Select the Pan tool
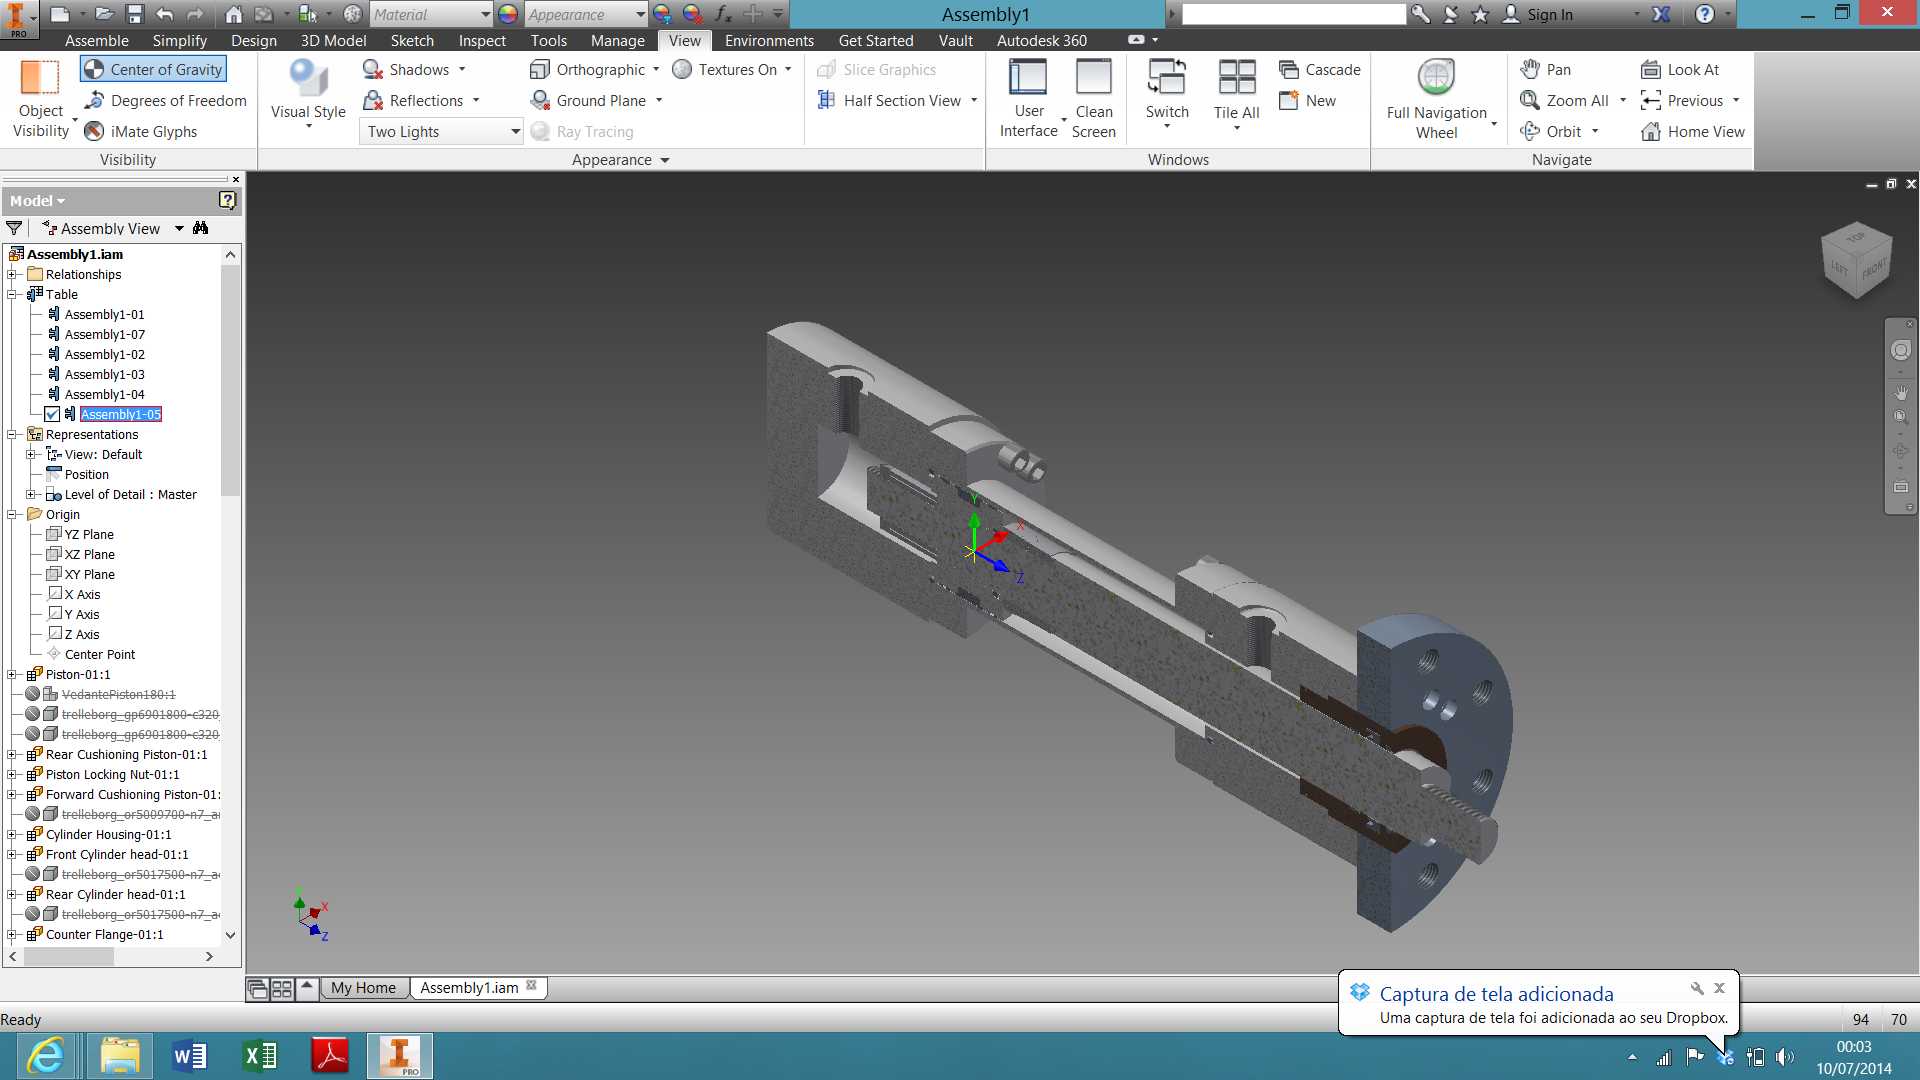The height and width of the screenshot is (1080, 1920). point(1545,69)
